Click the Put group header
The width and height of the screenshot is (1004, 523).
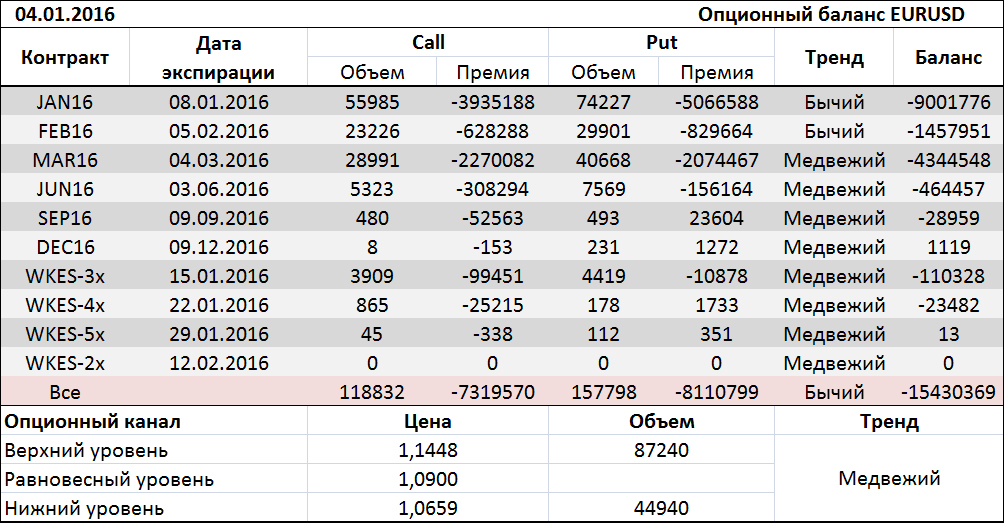point(662,42)
